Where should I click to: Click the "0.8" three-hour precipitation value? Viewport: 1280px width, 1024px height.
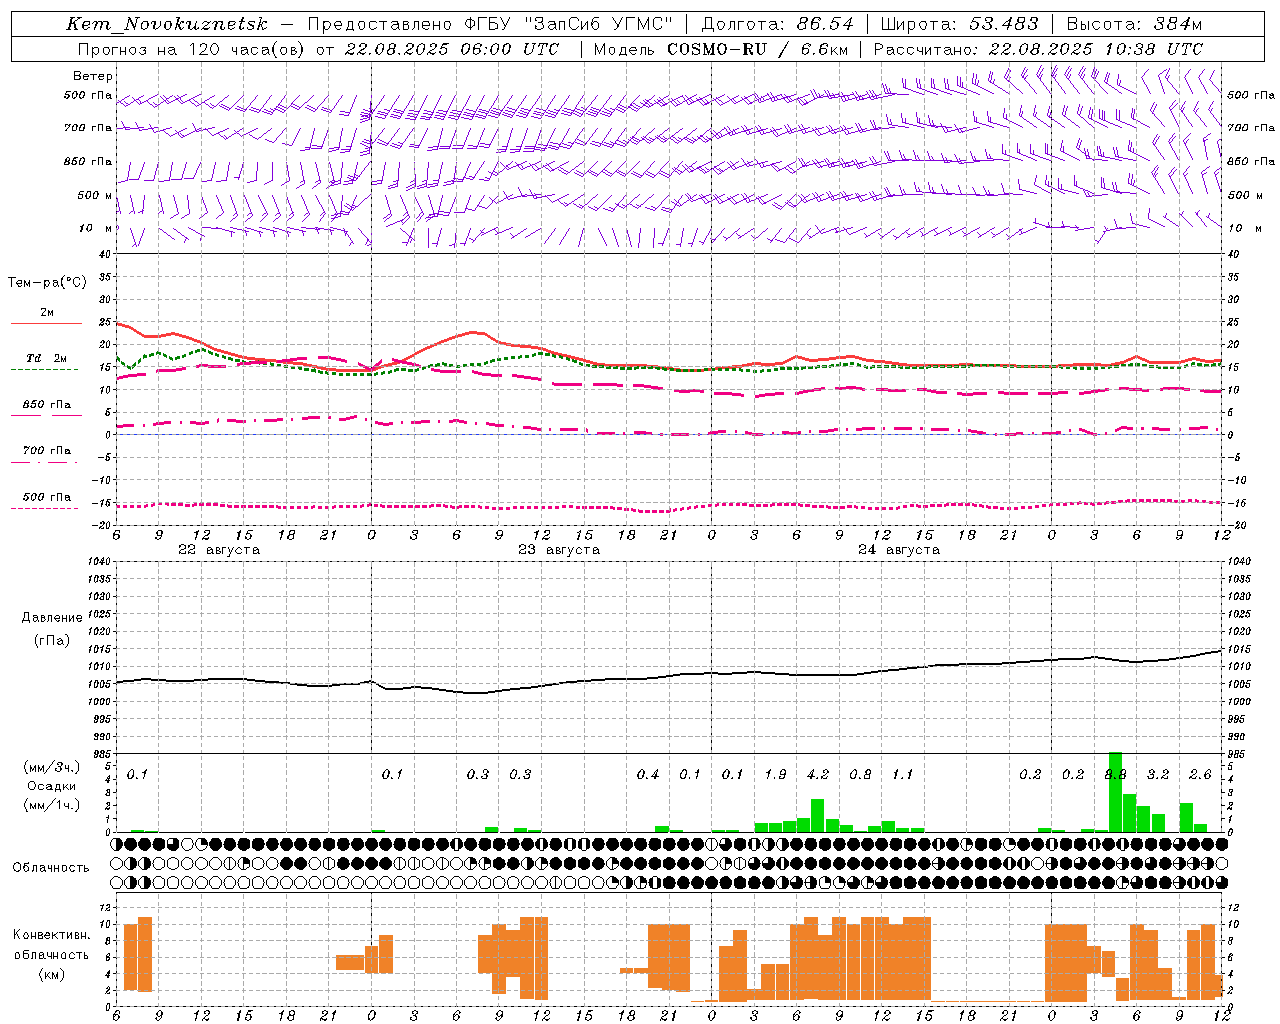[x=860, y=774]
